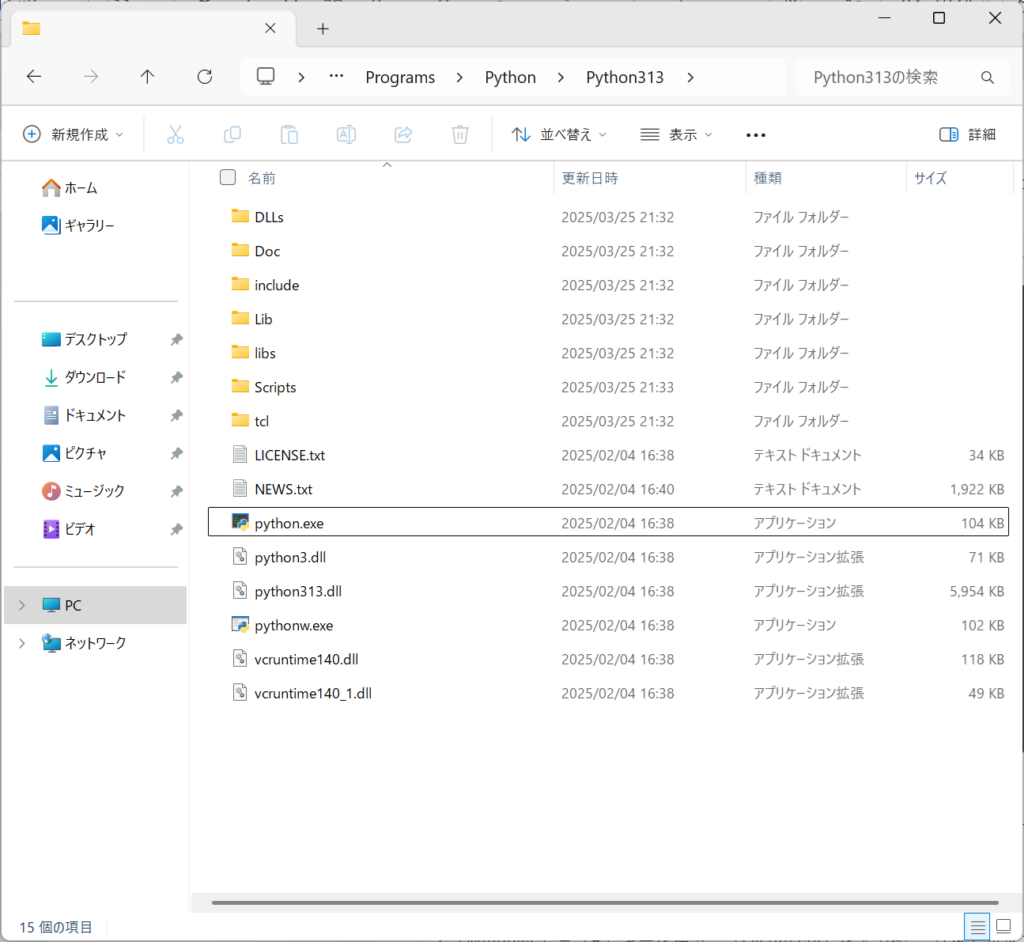Click the horizontal scrollbar
Viewport: 1024px width, 942px height.
pos(605,903)
